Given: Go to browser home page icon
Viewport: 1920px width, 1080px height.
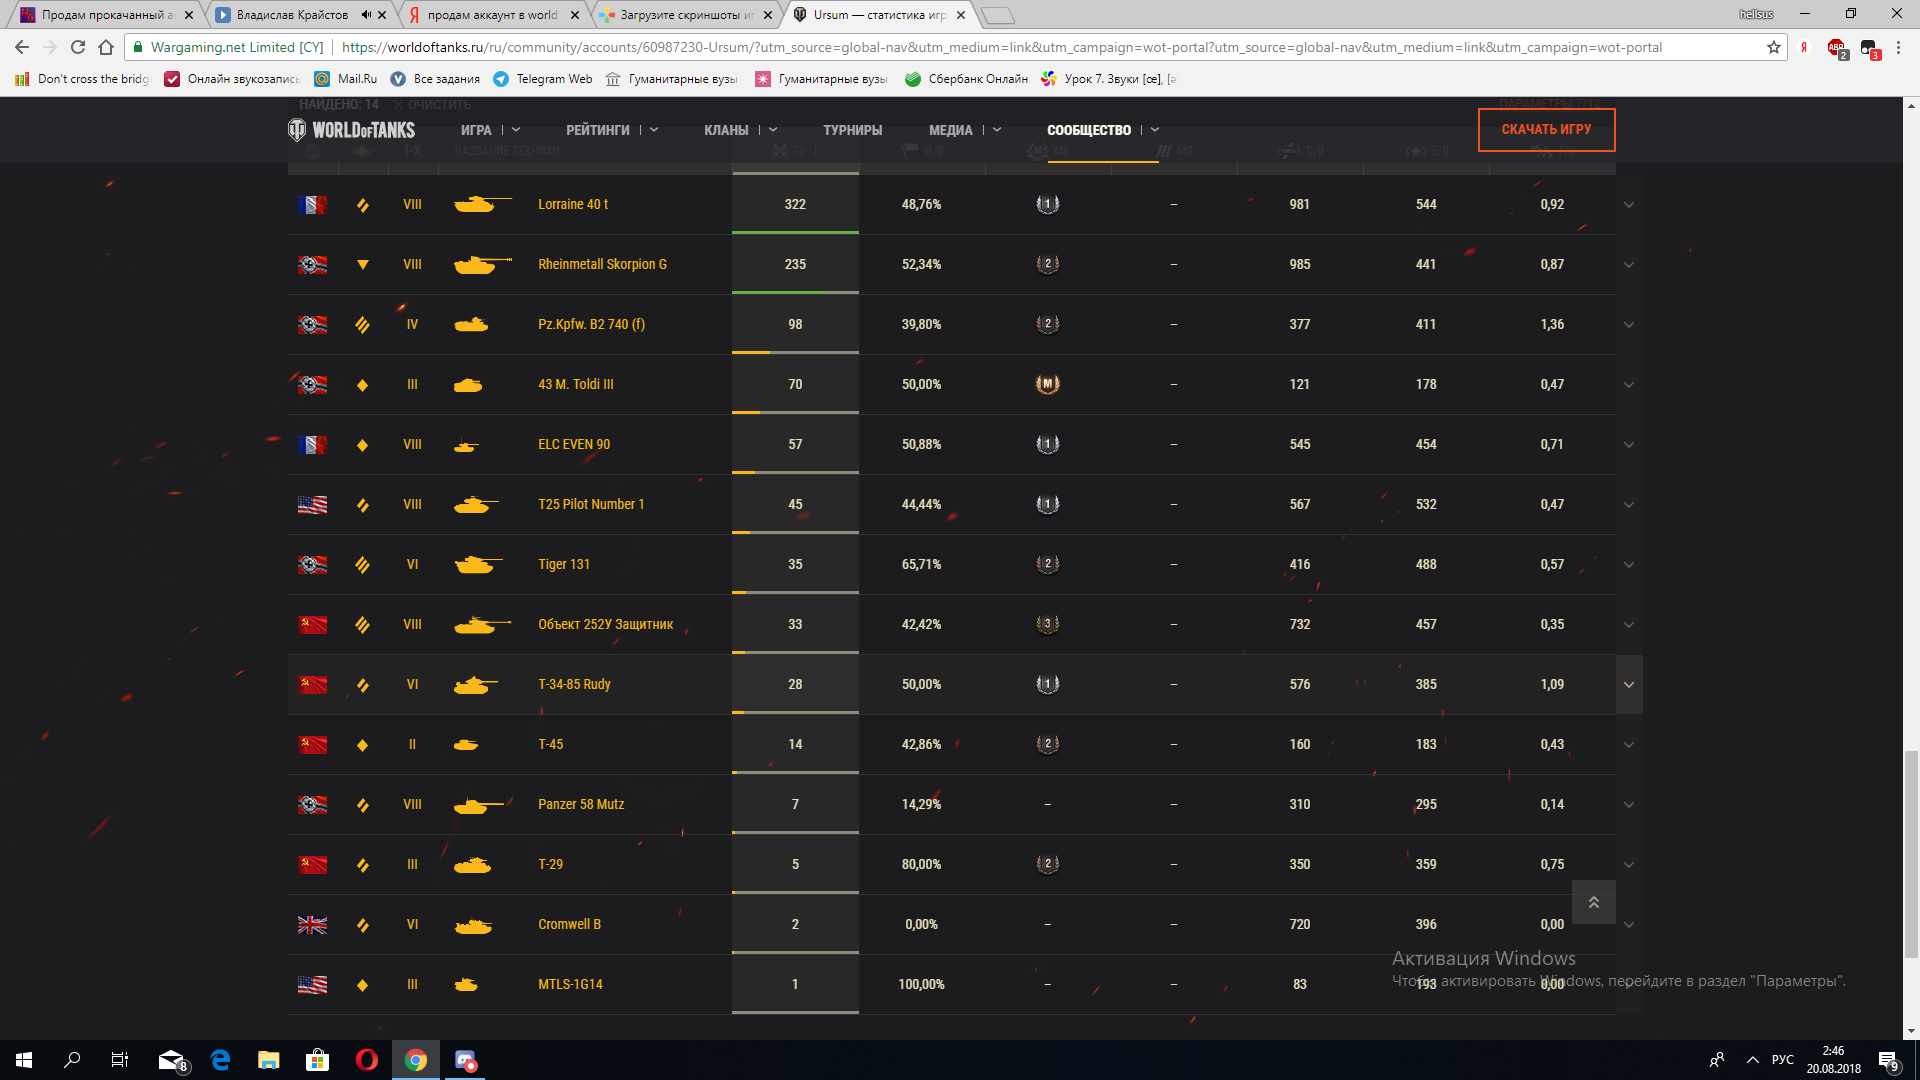Looking at the screenshot, I should coord(106,47).
